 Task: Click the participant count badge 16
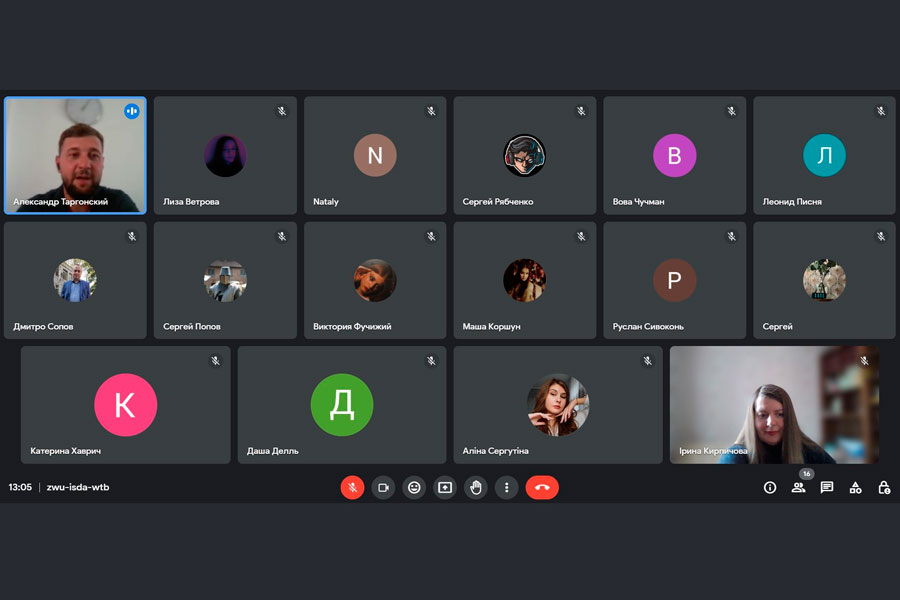806,474
